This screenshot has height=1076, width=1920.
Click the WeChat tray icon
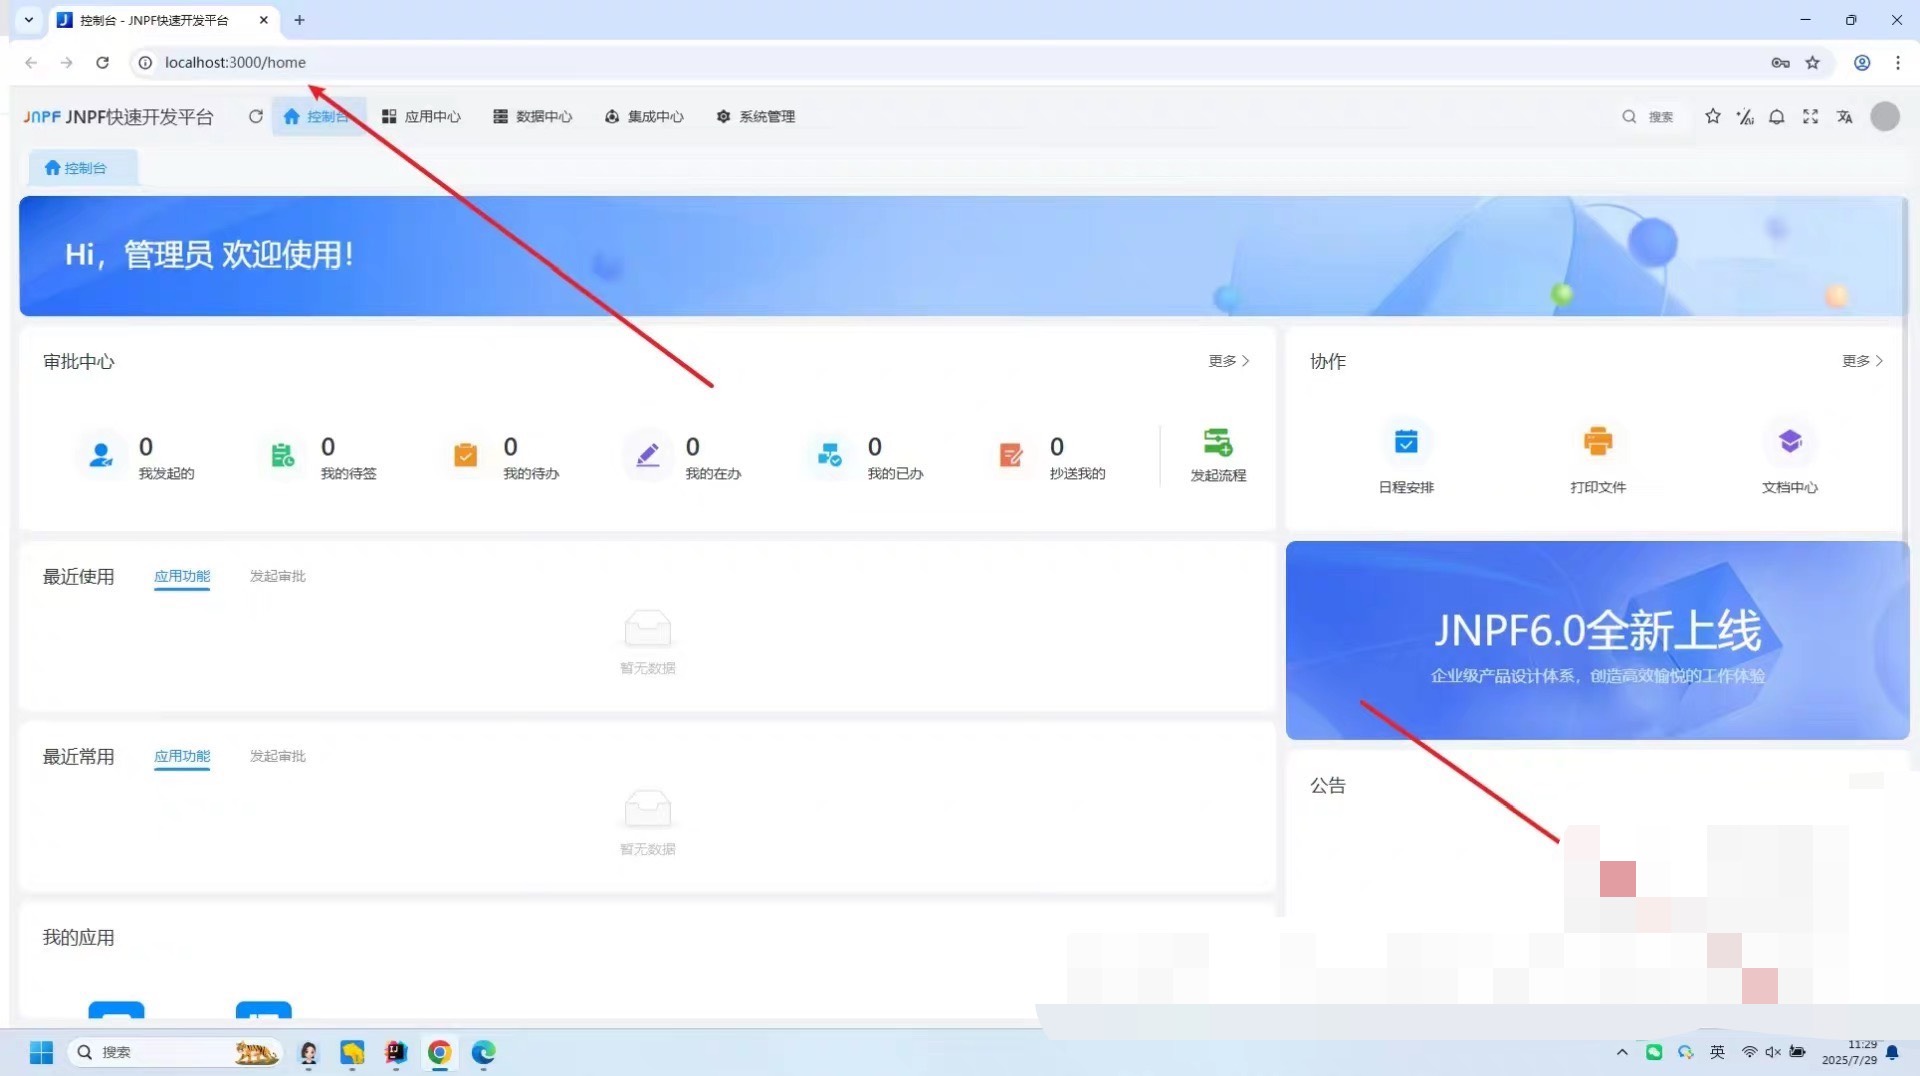[1654, 1052]
